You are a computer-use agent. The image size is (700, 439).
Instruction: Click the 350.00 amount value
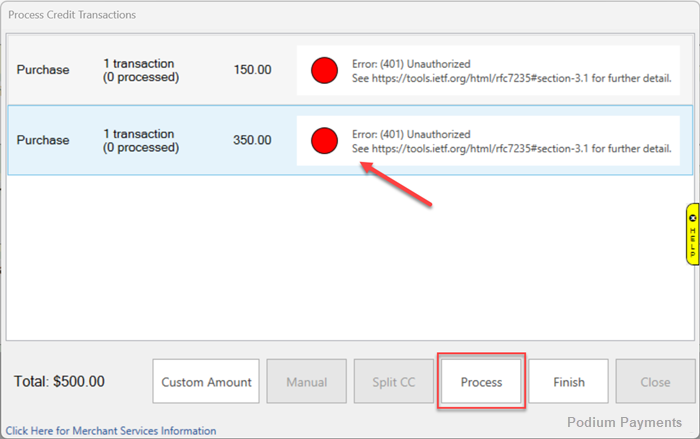252,141
